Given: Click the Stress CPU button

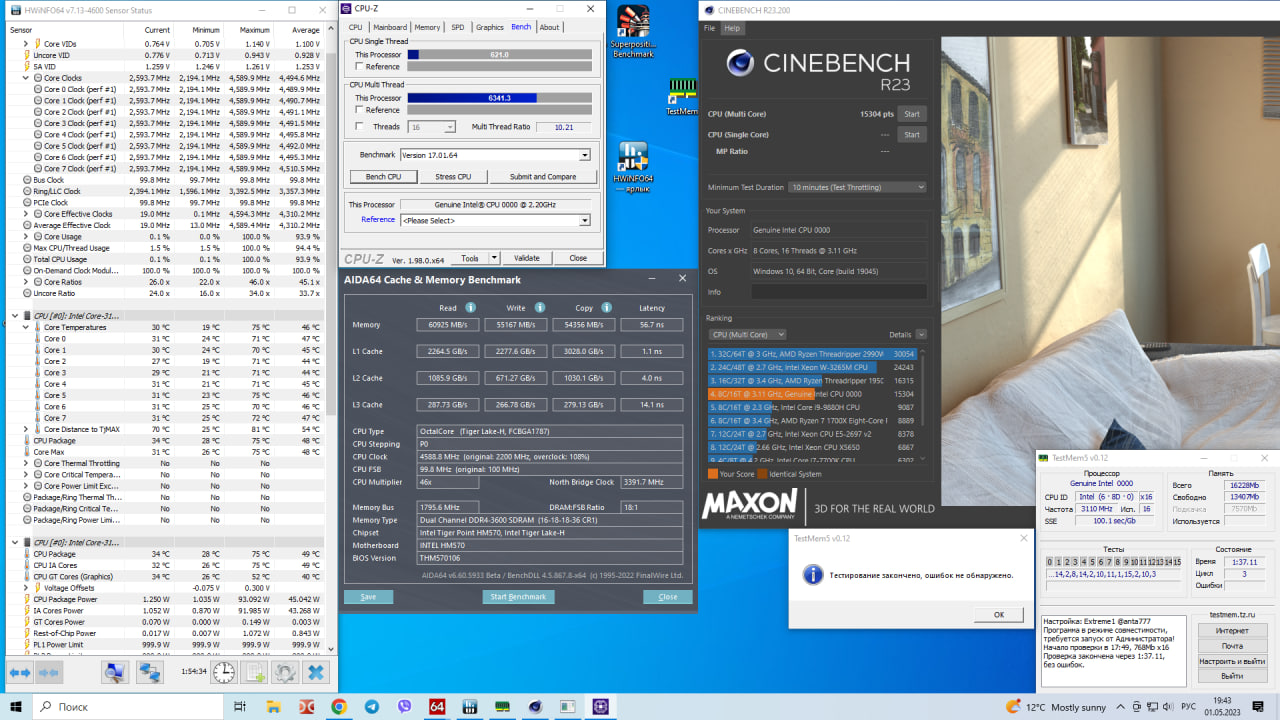Looking at the screenshot, I should 453,177.
